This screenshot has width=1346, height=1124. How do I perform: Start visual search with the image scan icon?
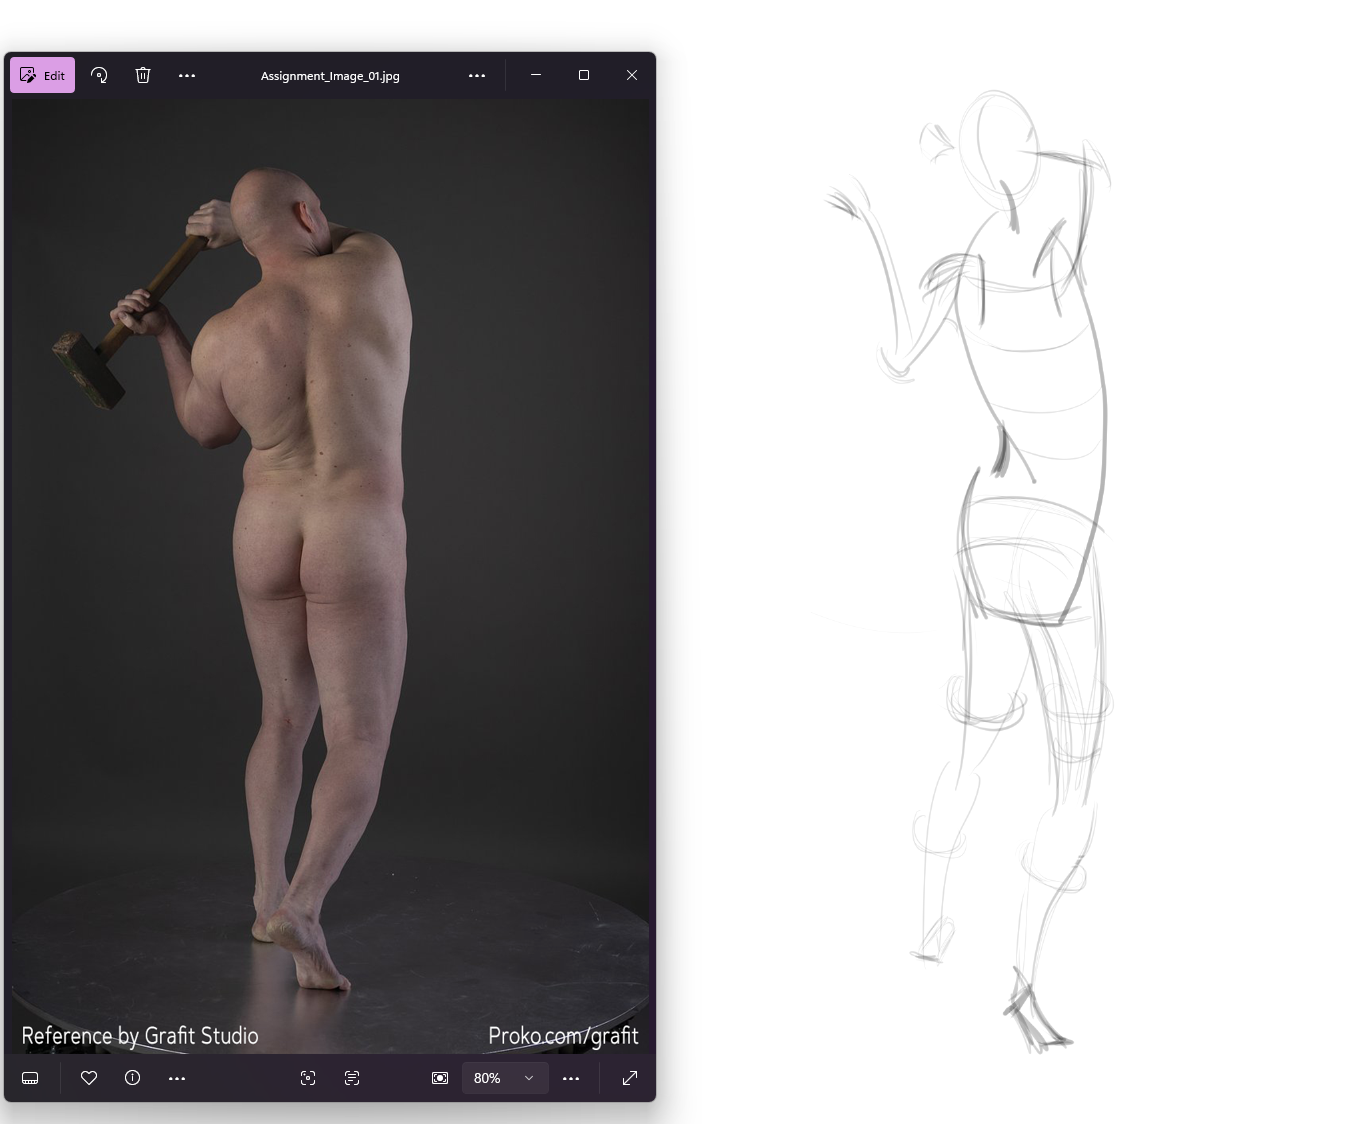click(x=308, y=1078)
